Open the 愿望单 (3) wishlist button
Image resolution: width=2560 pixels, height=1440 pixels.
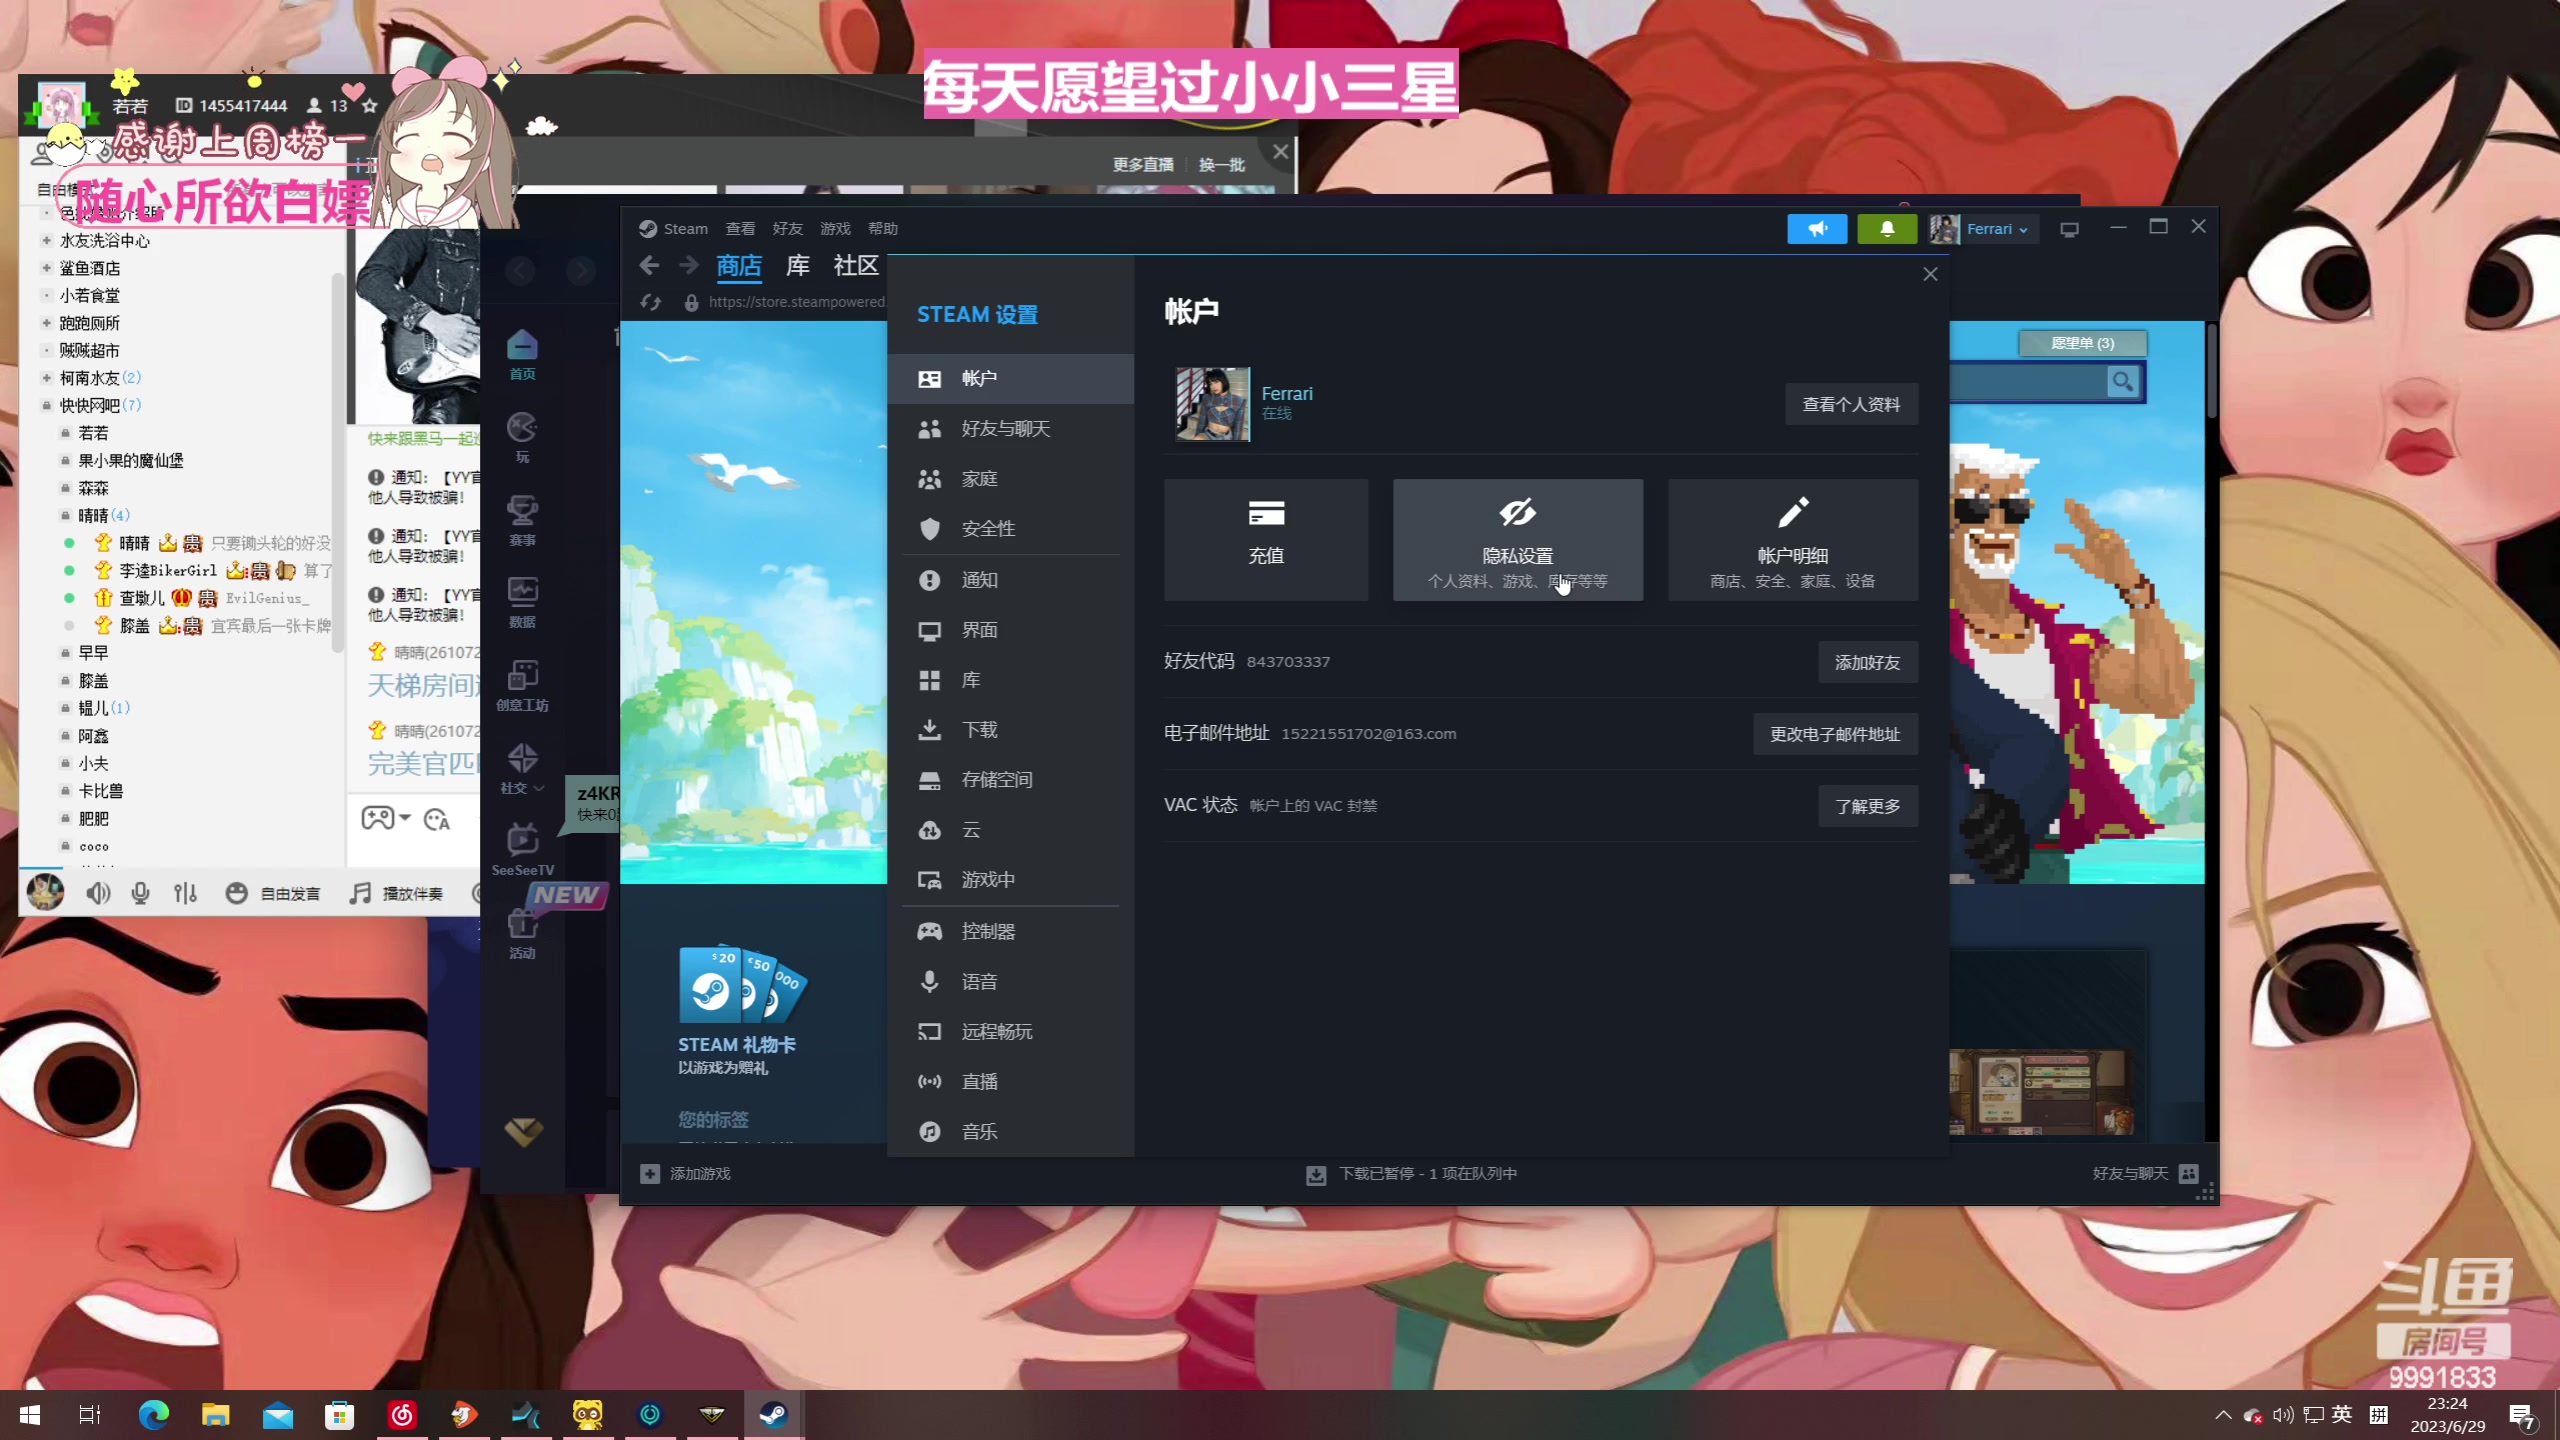click(x=2082, y=343)
